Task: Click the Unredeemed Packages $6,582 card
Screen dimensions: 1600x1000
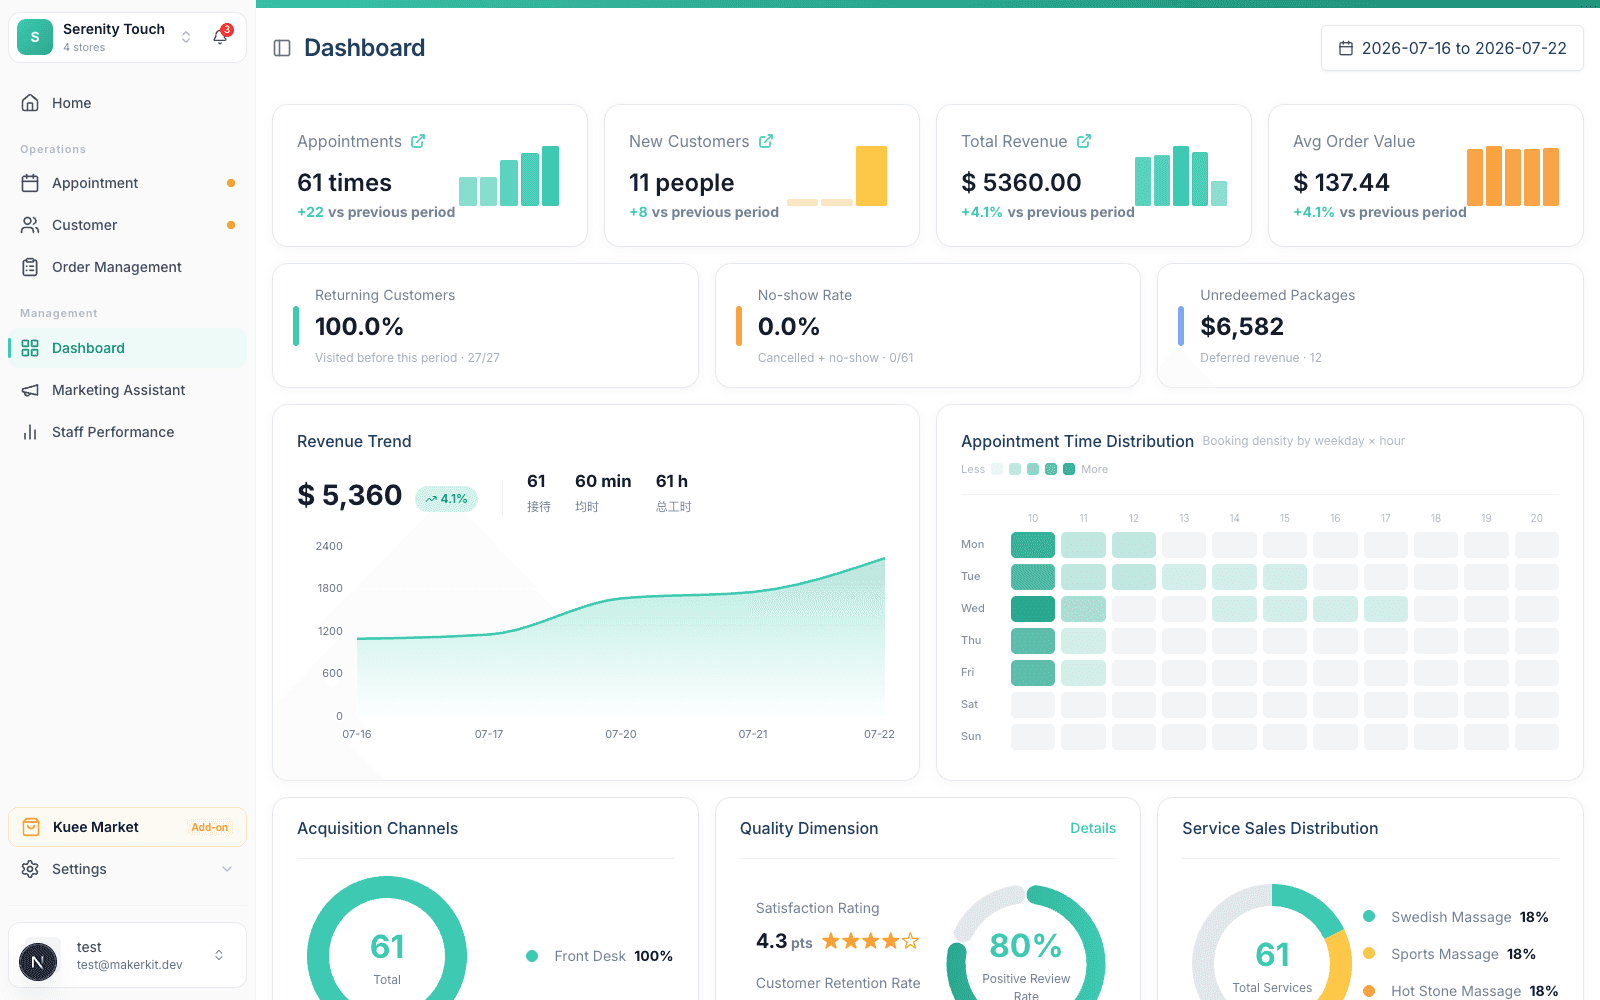Action: [1370, 325]
